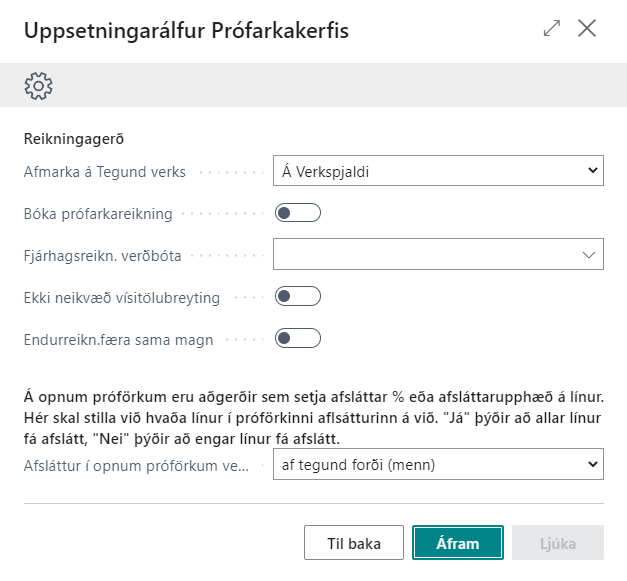Close the Uppsetningarálfur Prófarkakerfis dialog
This screenshot has height=581, width=627.
[x=587, y=29]
